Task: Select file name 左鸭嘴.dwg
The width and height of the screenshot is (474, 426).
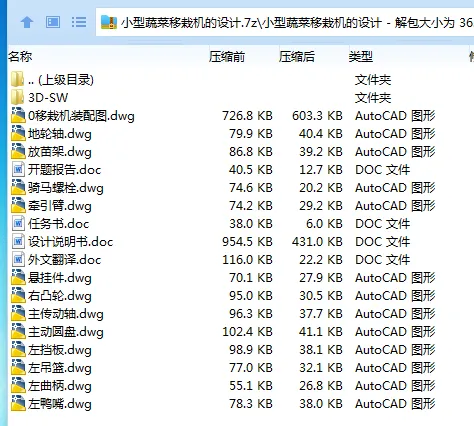Action: coord(60,404)
